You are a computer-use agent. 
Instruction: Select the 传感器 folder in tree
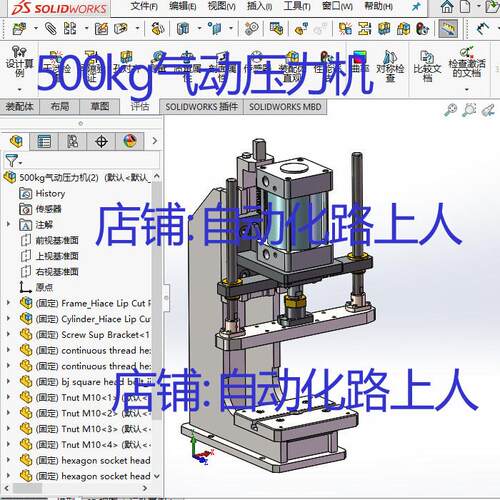[40, 209]
